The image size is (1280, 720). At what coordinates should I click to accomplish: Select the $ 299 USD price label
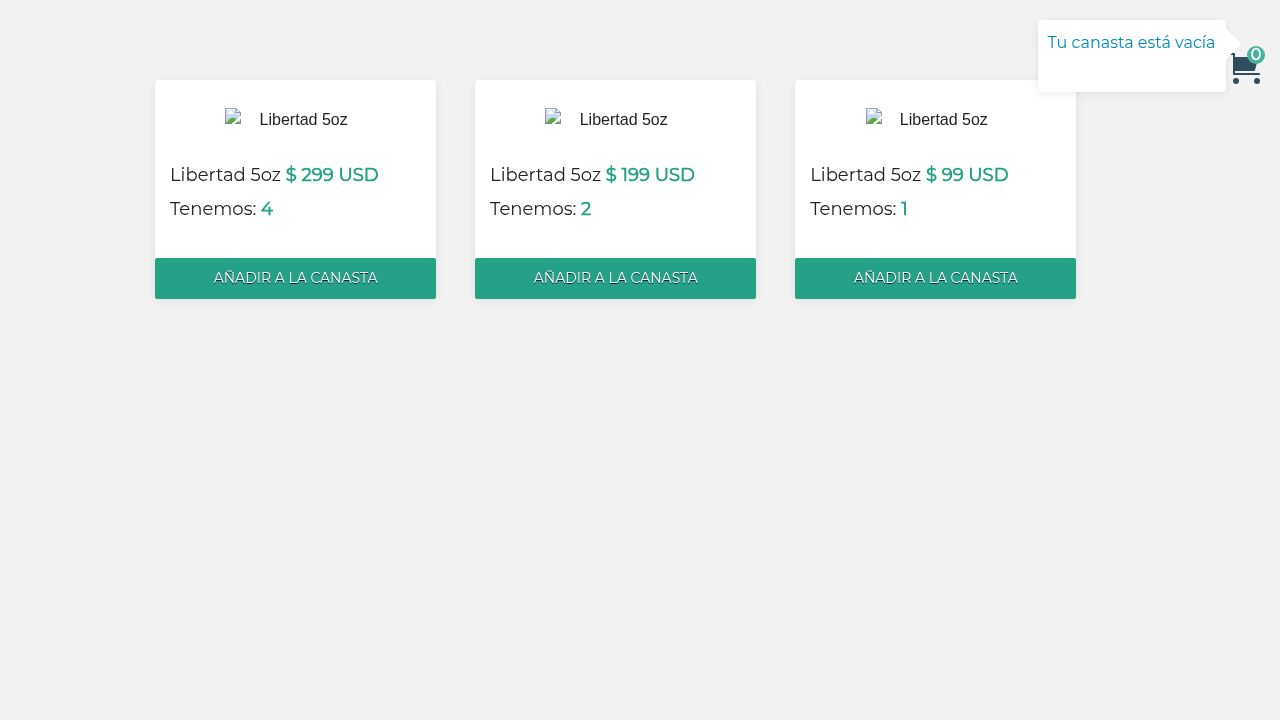pyautogui.click(x=332, y=174)
